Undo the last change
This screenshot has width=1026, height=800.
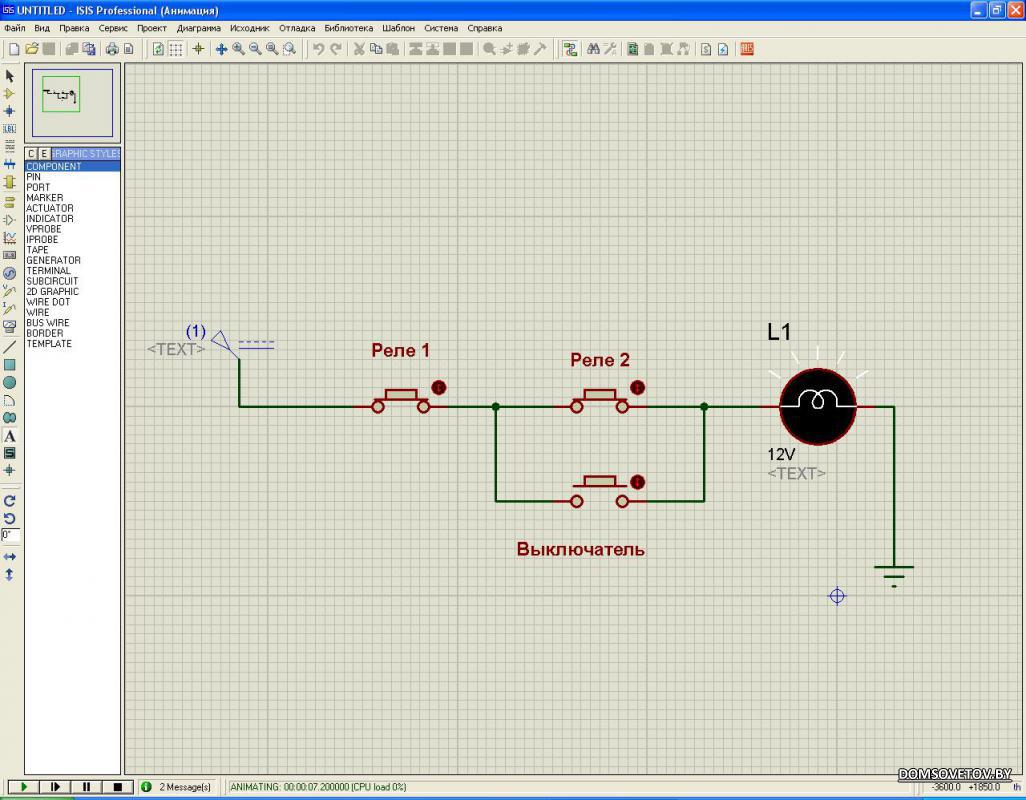(319, 49)
